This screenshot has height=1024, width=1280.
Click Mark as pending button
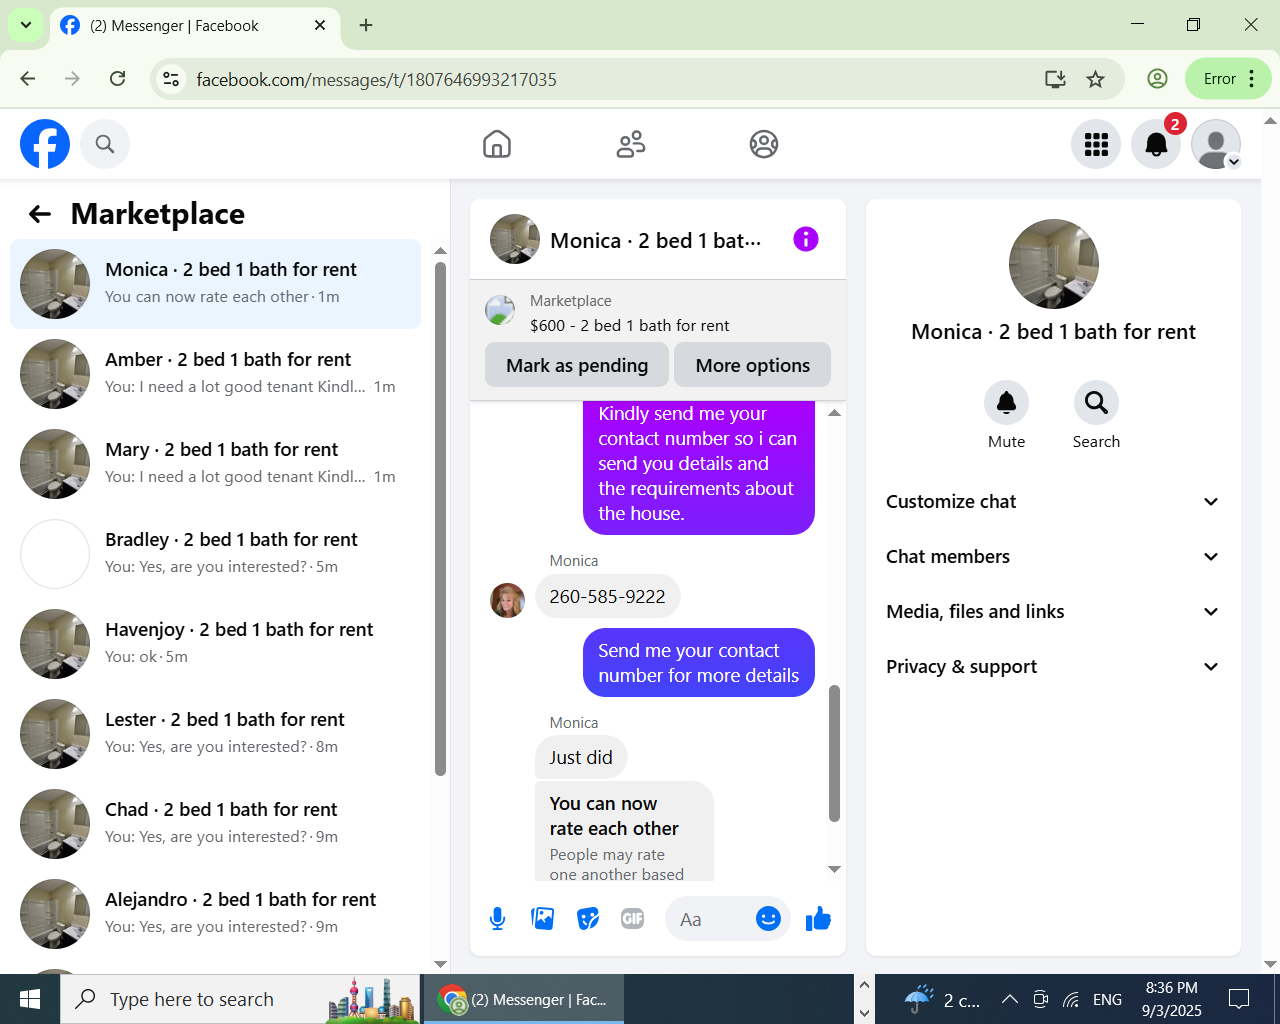coord(577,365)
